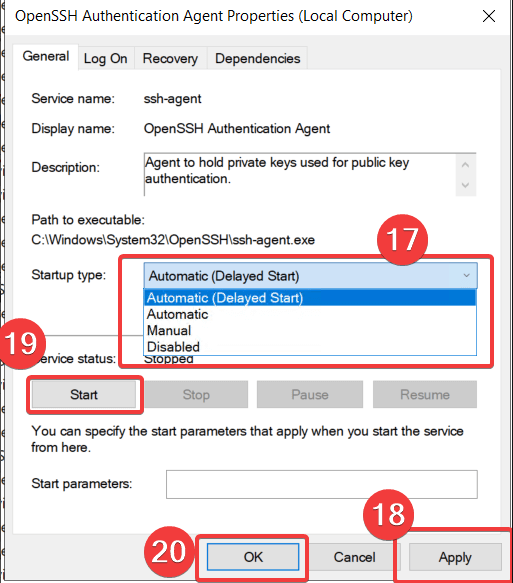
Task: Click the Startup type combo box field
Action: [x=310, y=276]
